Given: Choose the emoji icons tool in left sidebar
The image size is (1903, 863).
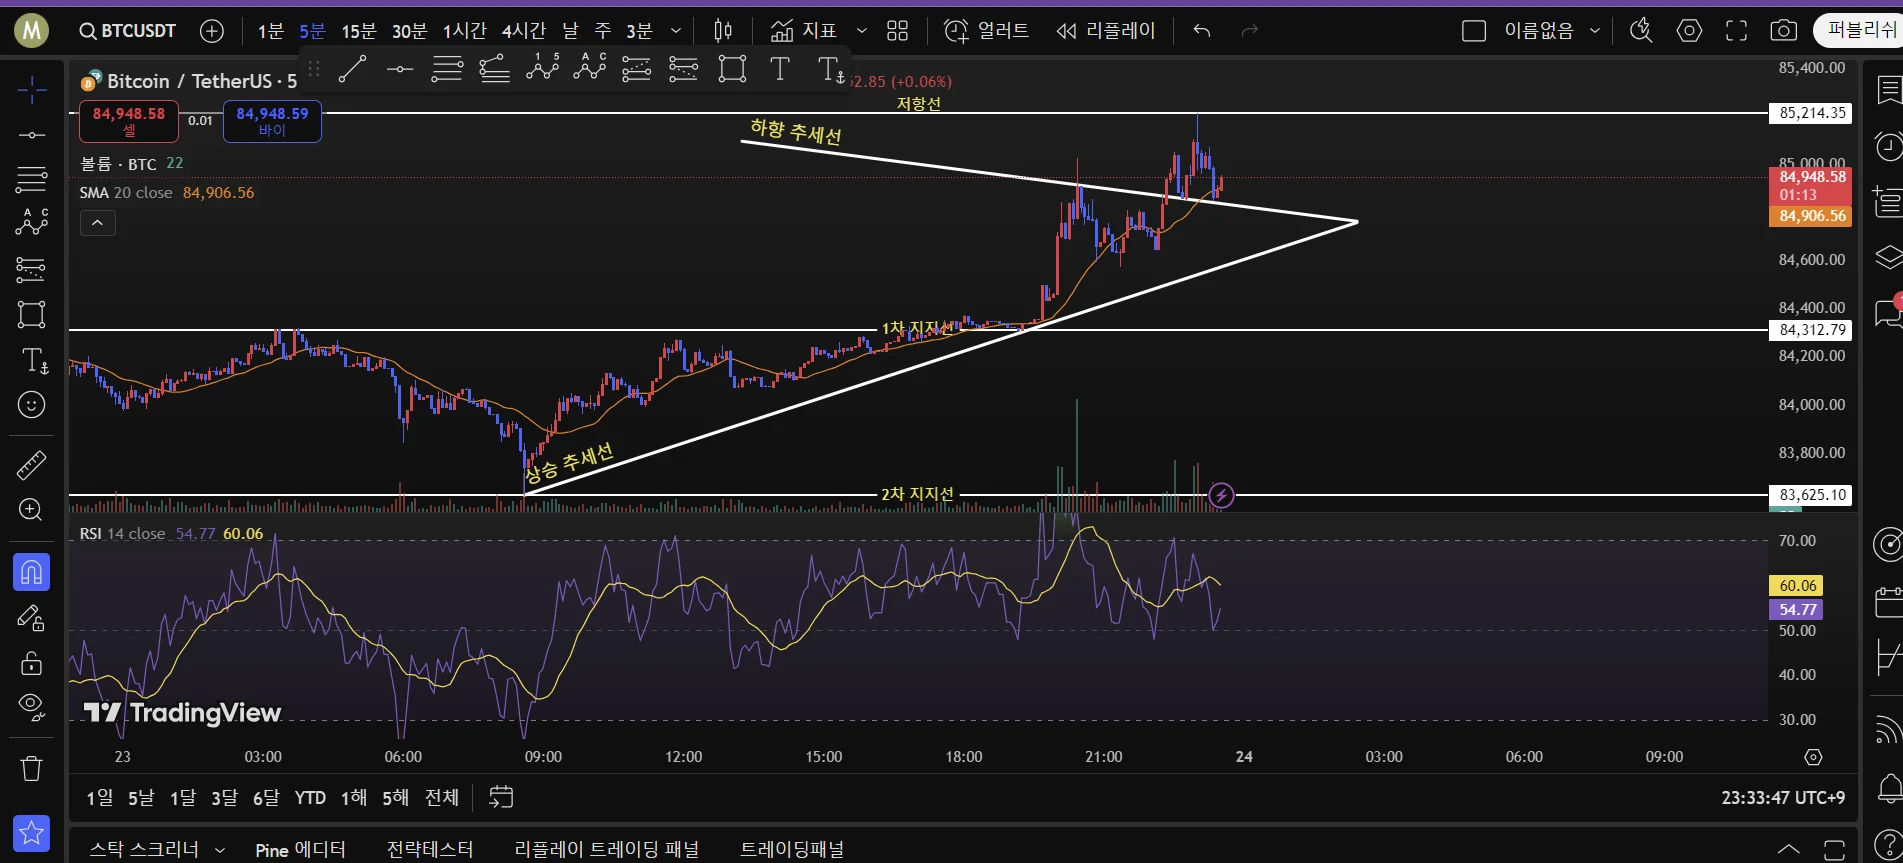Looking at the screenshot, I should coord(31,404).
